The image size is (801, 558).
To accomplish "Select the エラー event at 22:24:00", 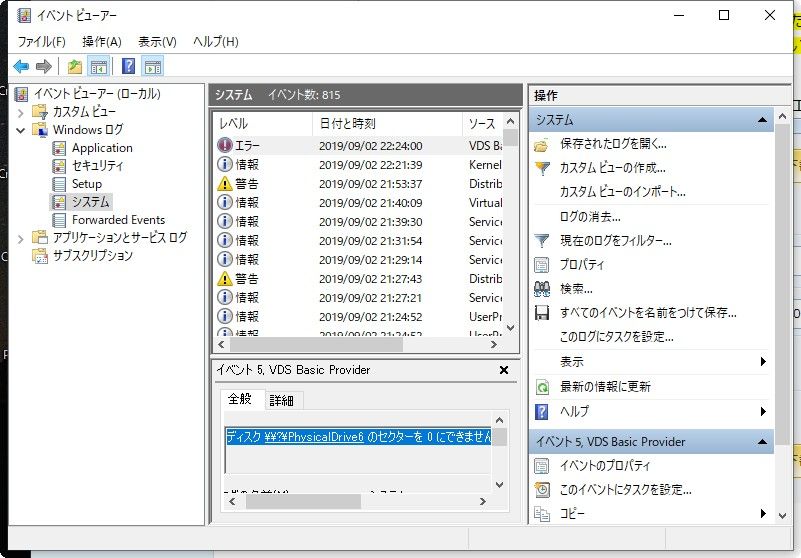I will pos(359,146).
